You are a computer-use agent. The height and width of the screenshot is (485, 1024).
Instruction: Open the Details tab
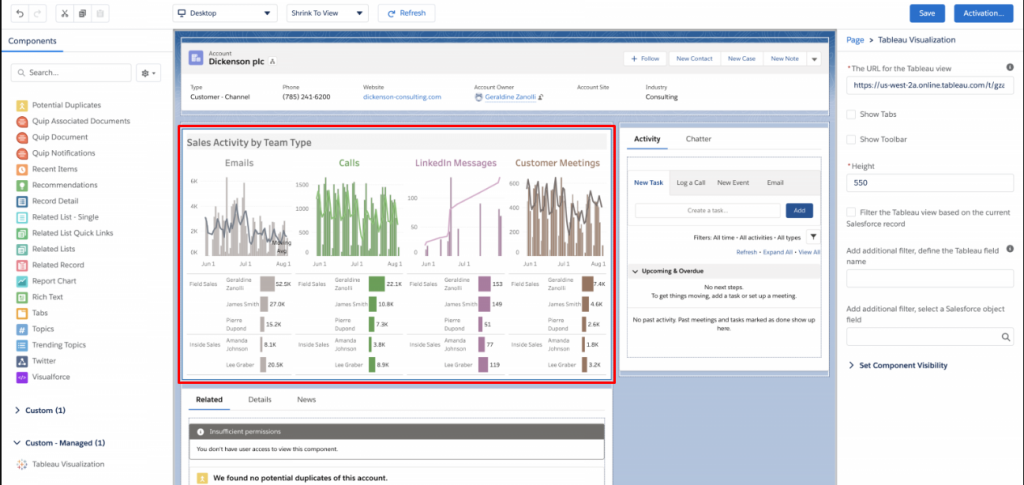[259, 399]
